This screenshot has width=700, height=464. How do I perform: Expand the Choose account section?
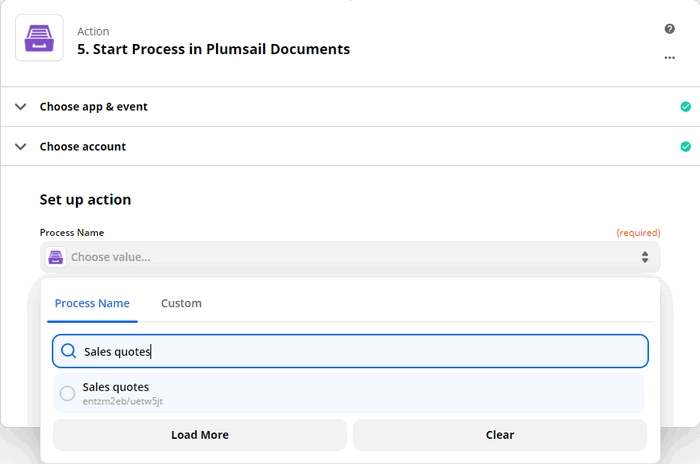[350, 146]
